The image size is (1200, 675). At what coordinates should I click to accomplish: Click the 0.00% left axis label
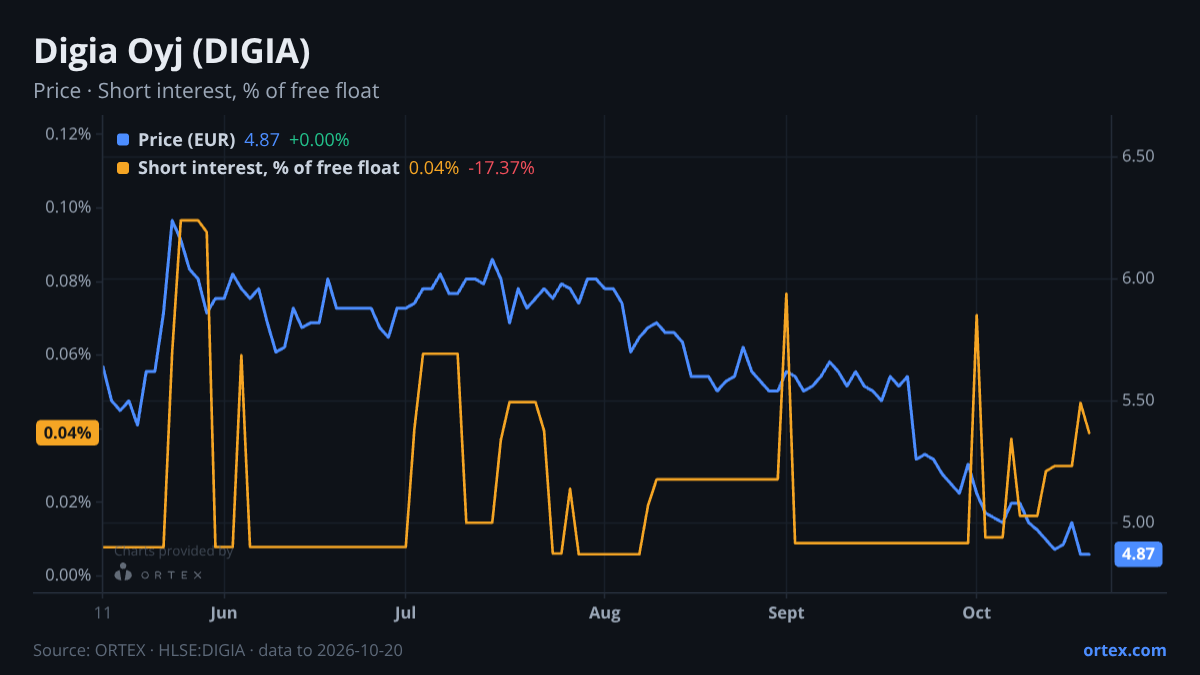click(68, 575)
